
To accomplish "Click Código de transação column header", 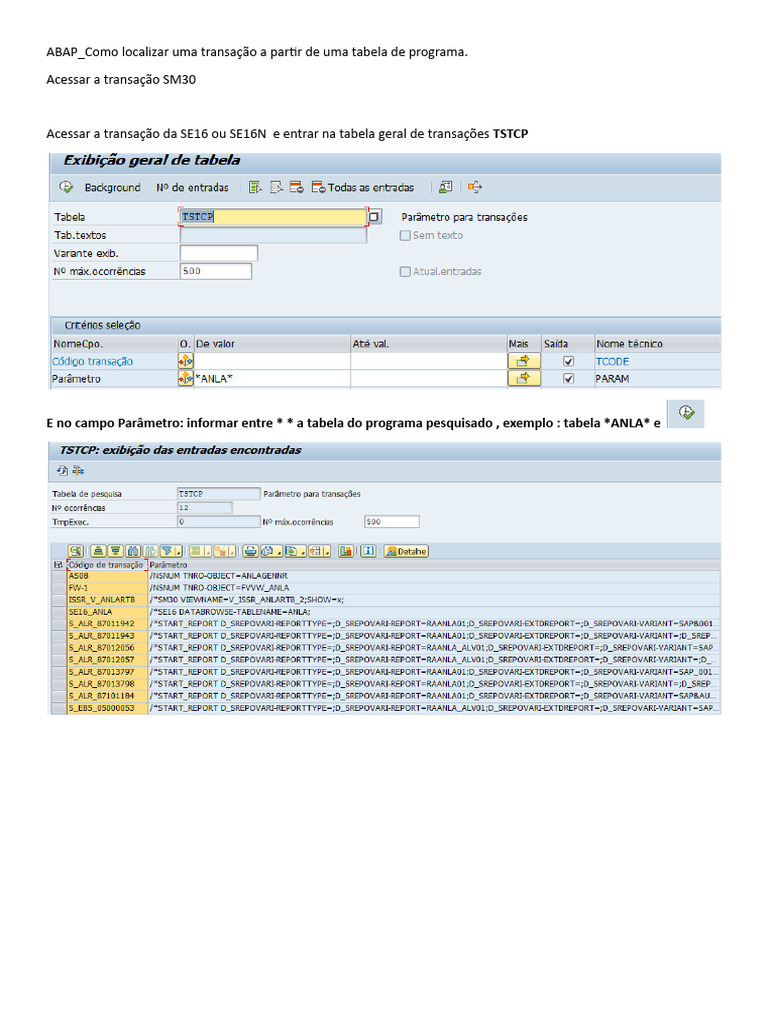I will click(x=106, y=565).
